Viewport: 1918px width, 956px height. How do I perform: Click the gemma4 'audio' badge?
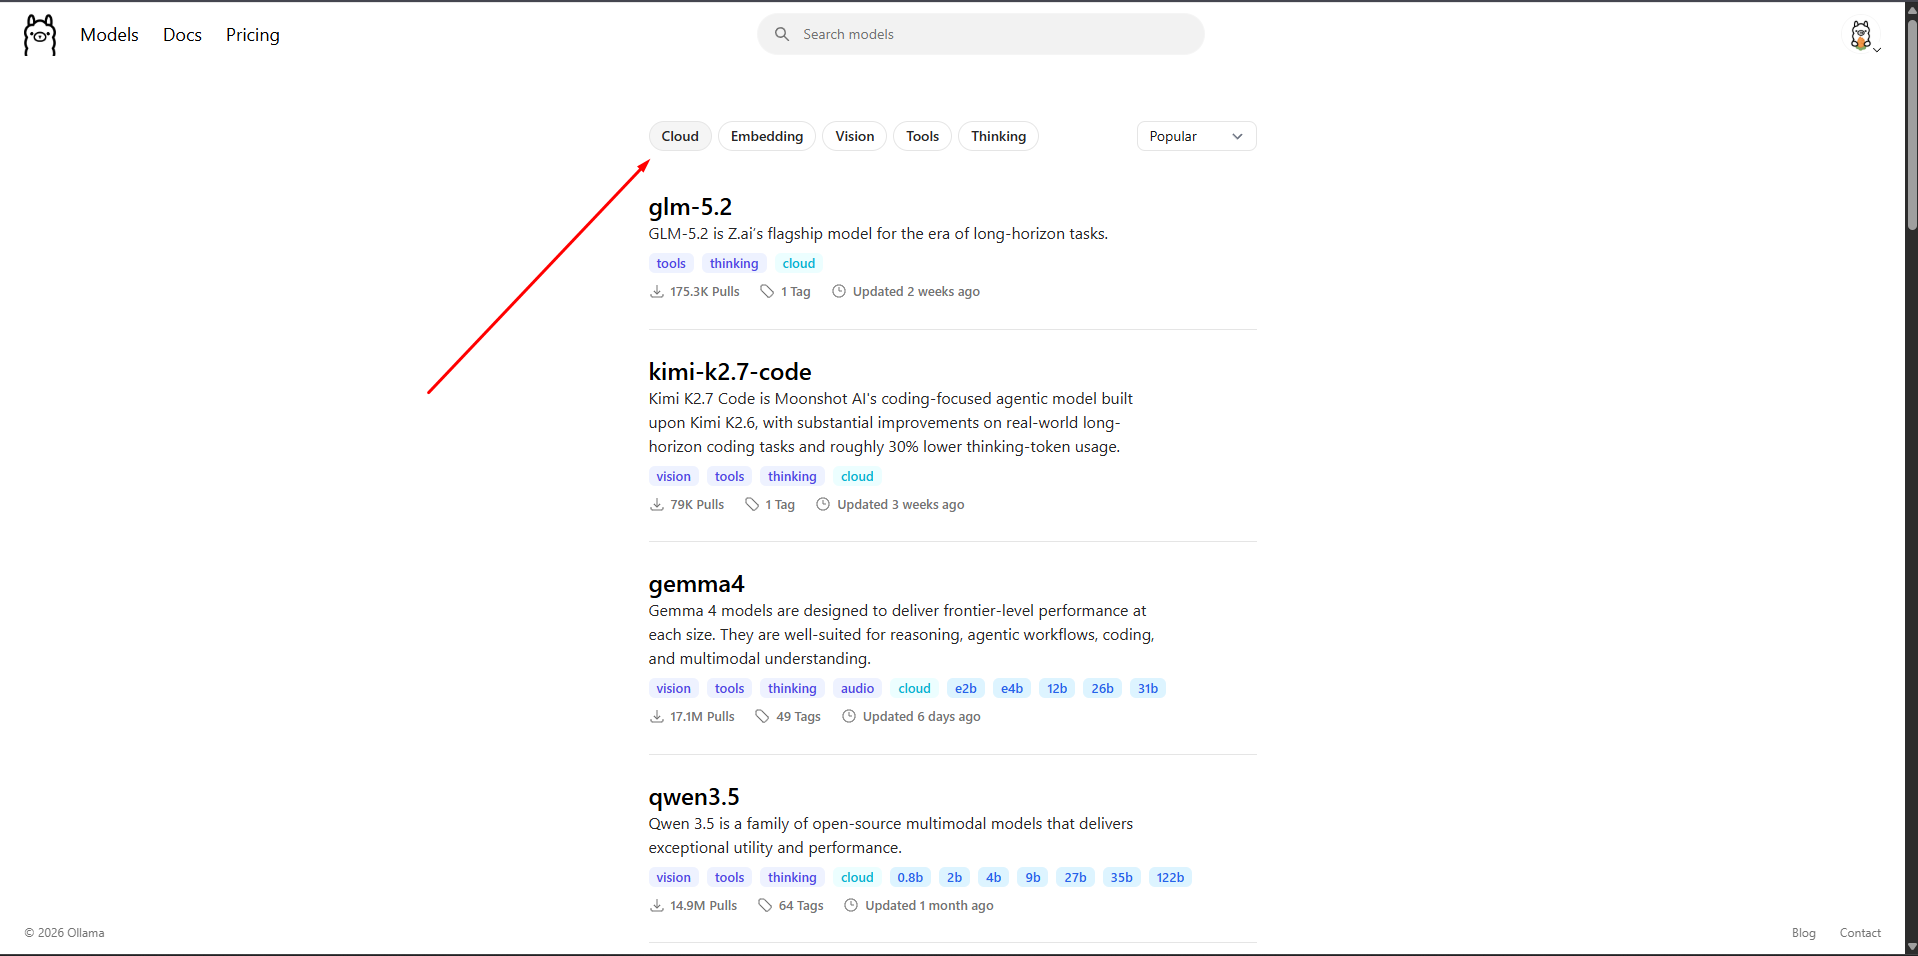(857, 689)
